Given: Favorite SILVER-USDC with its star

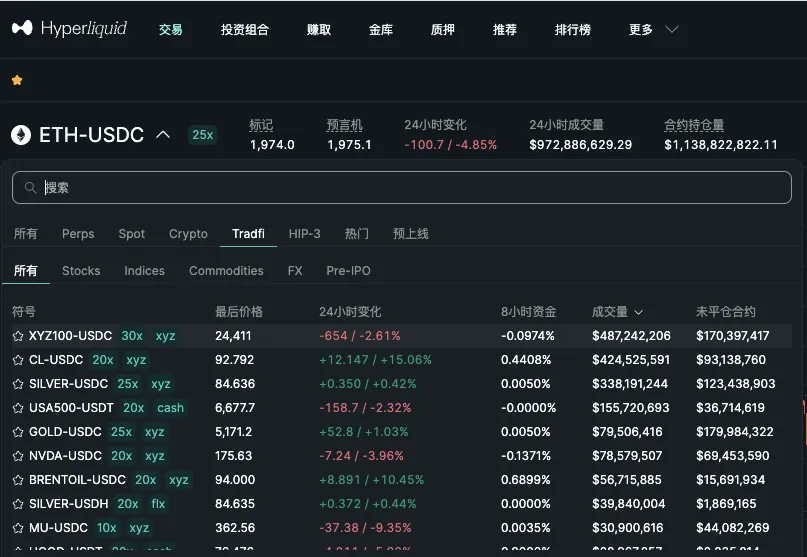Looking at the screenshot, I should pos(18,384).
